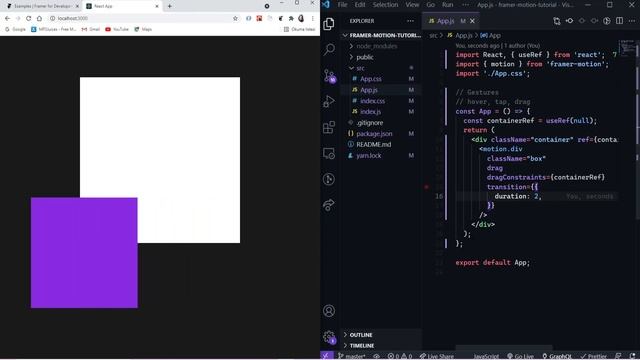Click the JavaScript language mode
Image resolution: width=640 pixels, height=360 pixels.
(x=486, y=356)
